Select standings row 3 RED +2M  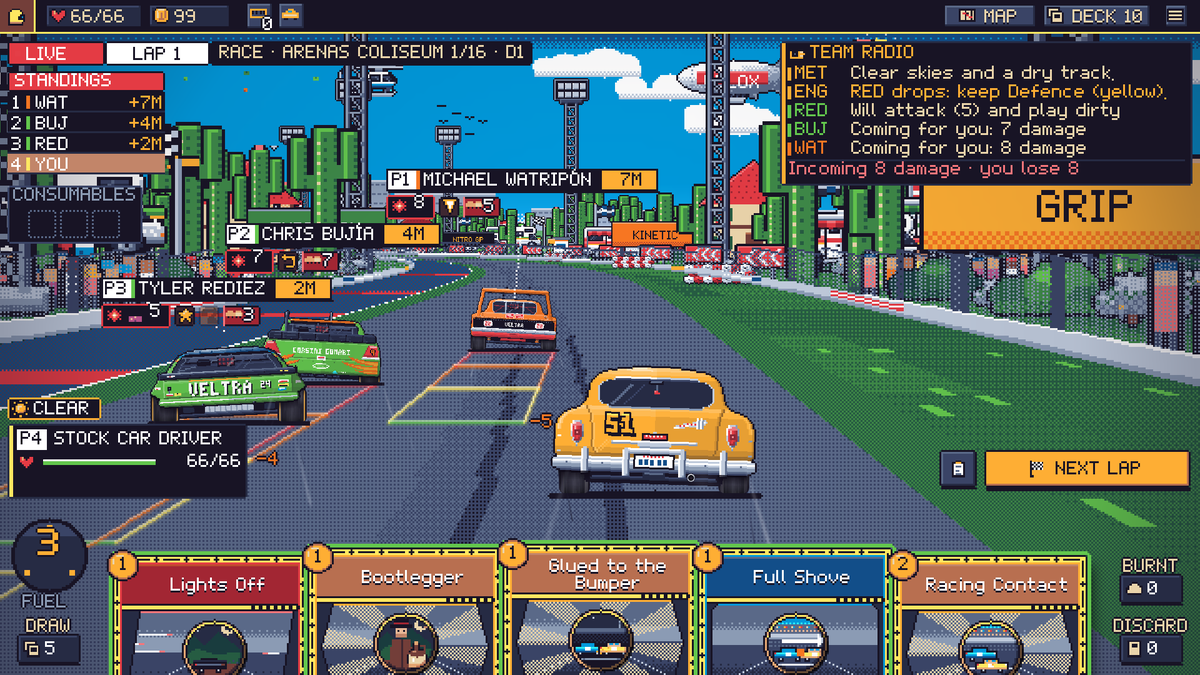86,143
